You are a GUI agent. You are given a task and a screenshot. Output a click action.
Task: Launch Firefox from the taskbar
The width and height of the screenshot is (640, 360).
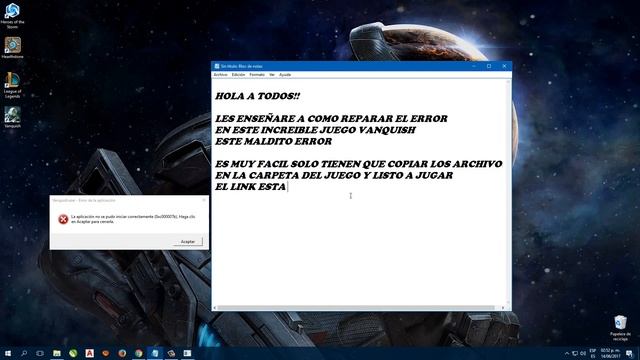(x=122, y=353)
